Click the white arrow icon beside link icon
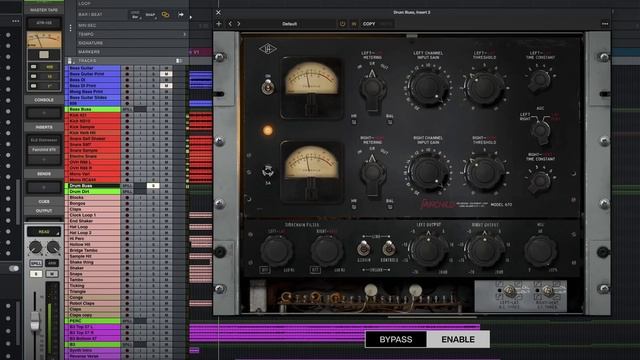The image size is (640, 360). pyautogui.click(x=180, y=15)
